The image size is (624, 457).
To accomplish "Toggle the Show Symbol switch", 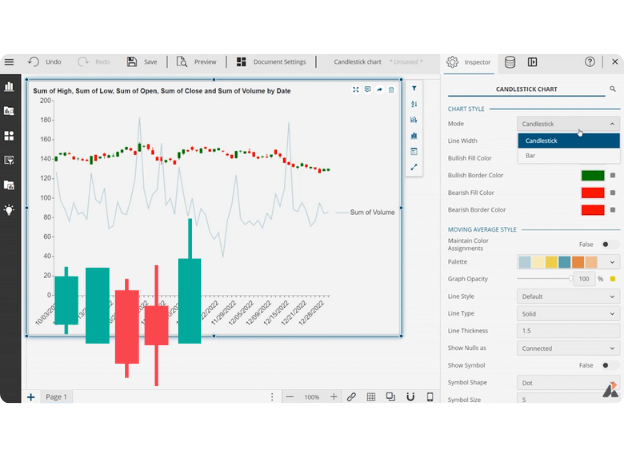I will point(608,365).
